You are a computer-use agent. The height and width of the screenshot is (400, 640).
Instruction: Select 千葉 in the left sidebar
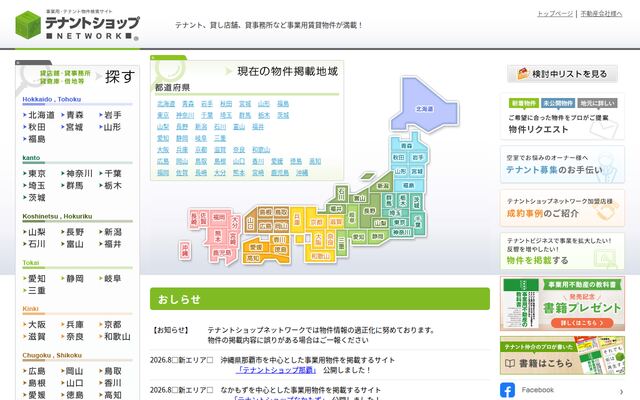point(113,173)
